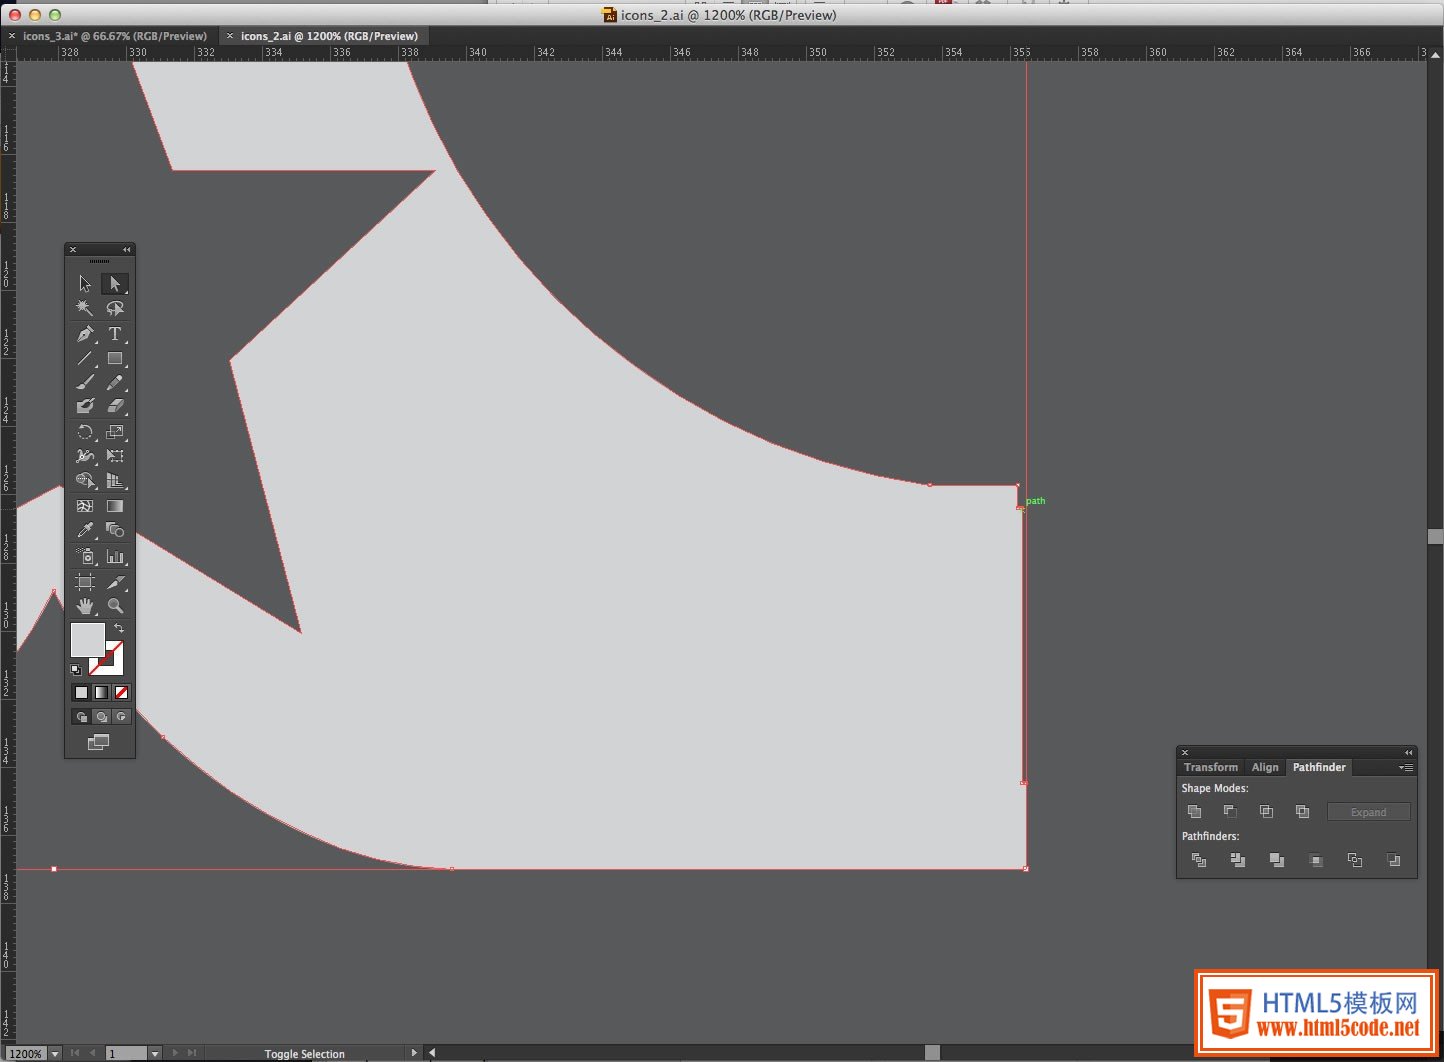This screenshot has height=1062, width=1444.
Task: Select the Pathfinder panel tab
Action: click(x=1319, y=767)
